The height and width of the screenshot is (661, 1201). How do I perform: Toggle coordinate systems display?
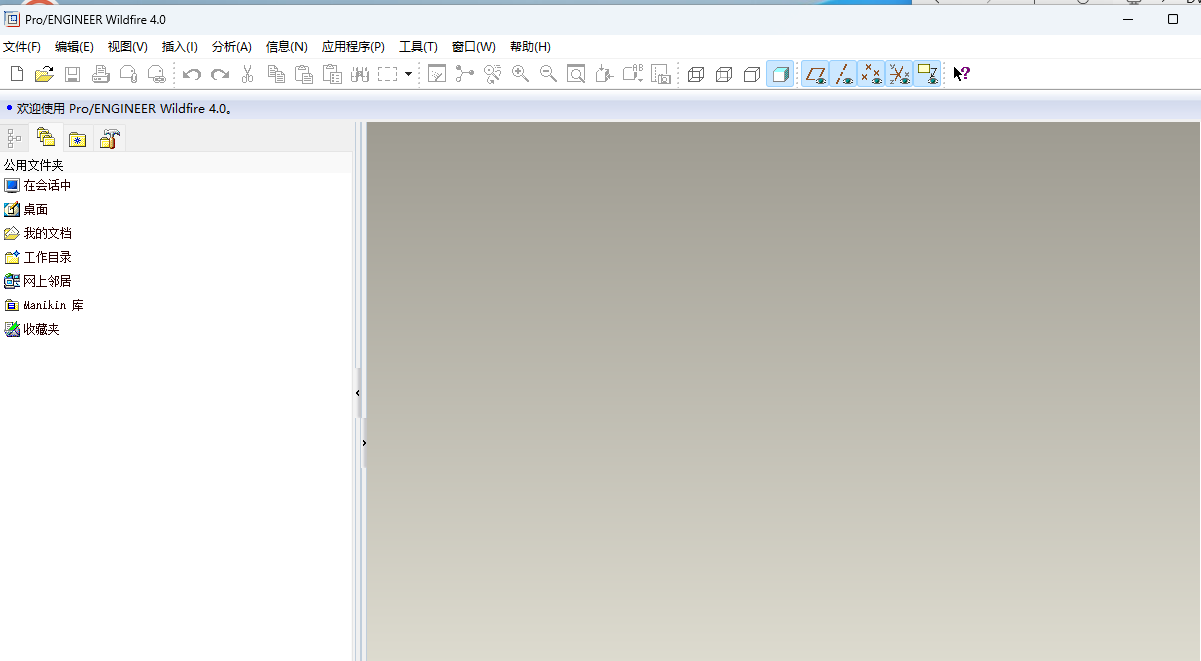pos(900,74)
